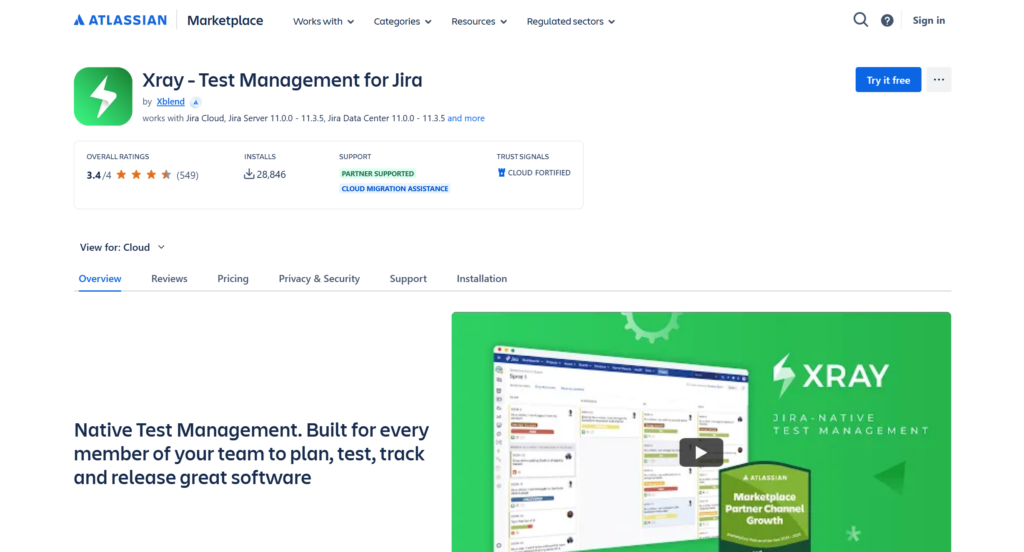Click the Try it free button
Screen dimensions: 1024x552
pyautogui.click(x=888, y=80)
